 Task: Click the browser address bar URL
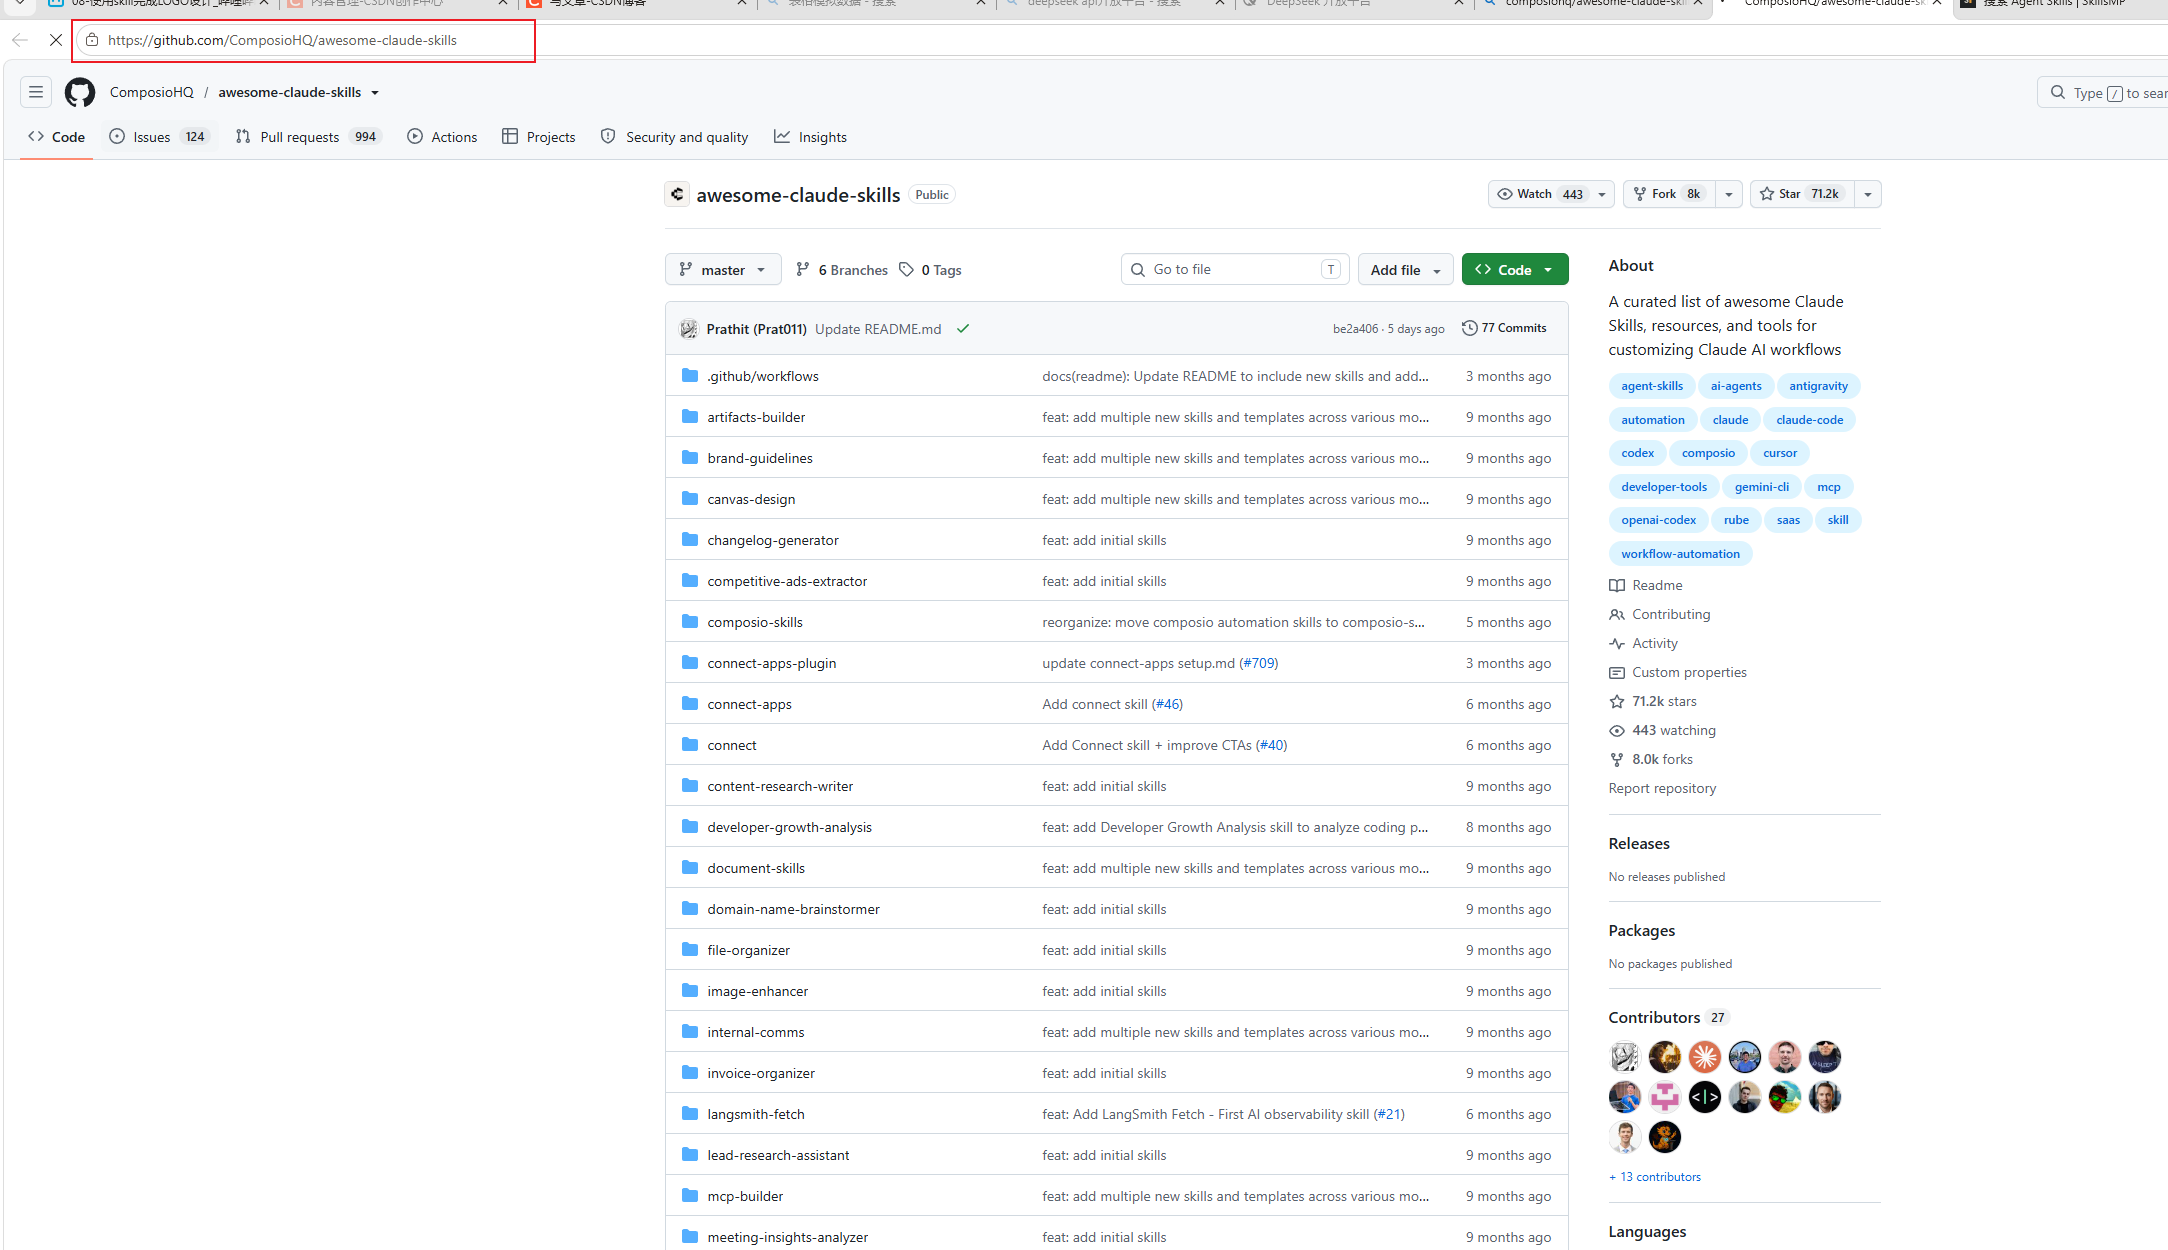click(x=282, y=40)
